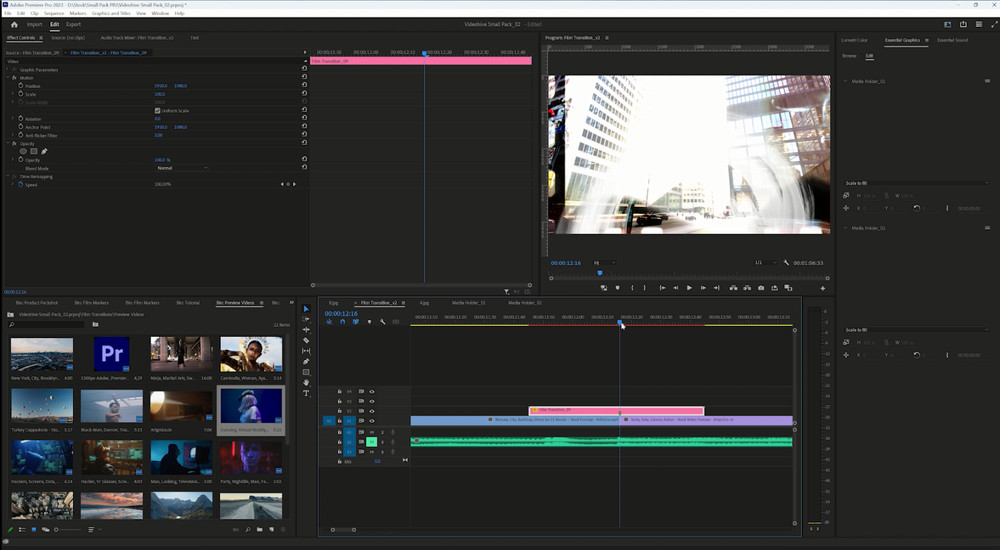Create ellipse mask under Opacity

23,151
